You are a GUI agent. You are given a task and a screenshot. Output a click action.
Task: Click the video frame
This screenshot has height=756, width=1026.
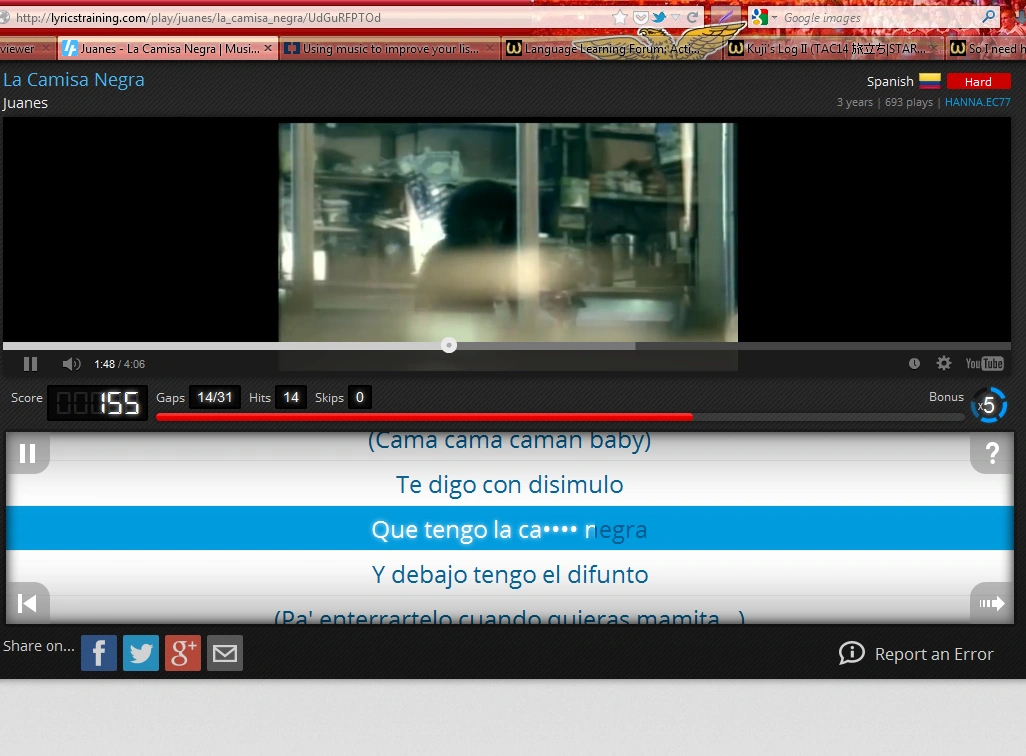point(508,232)
